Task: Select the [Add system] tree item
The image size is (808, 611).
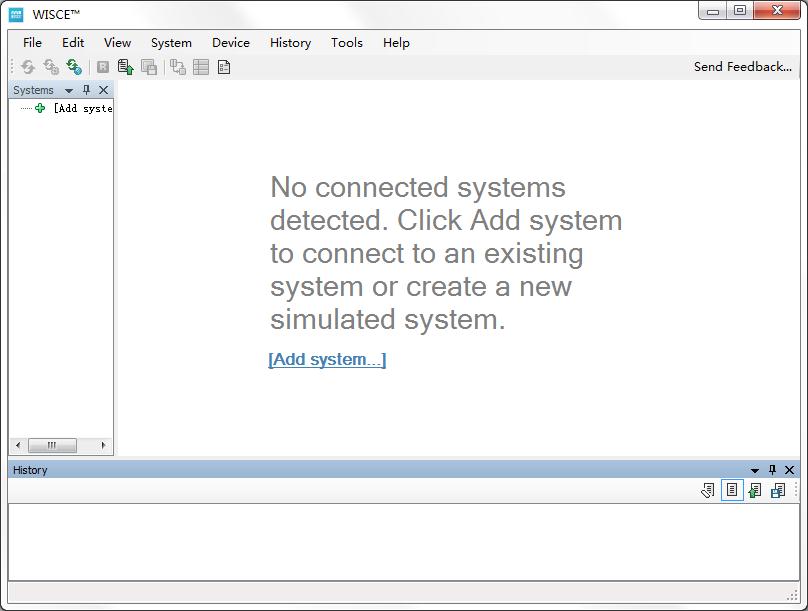Action: pyautogui.click(x=82, y=108)
